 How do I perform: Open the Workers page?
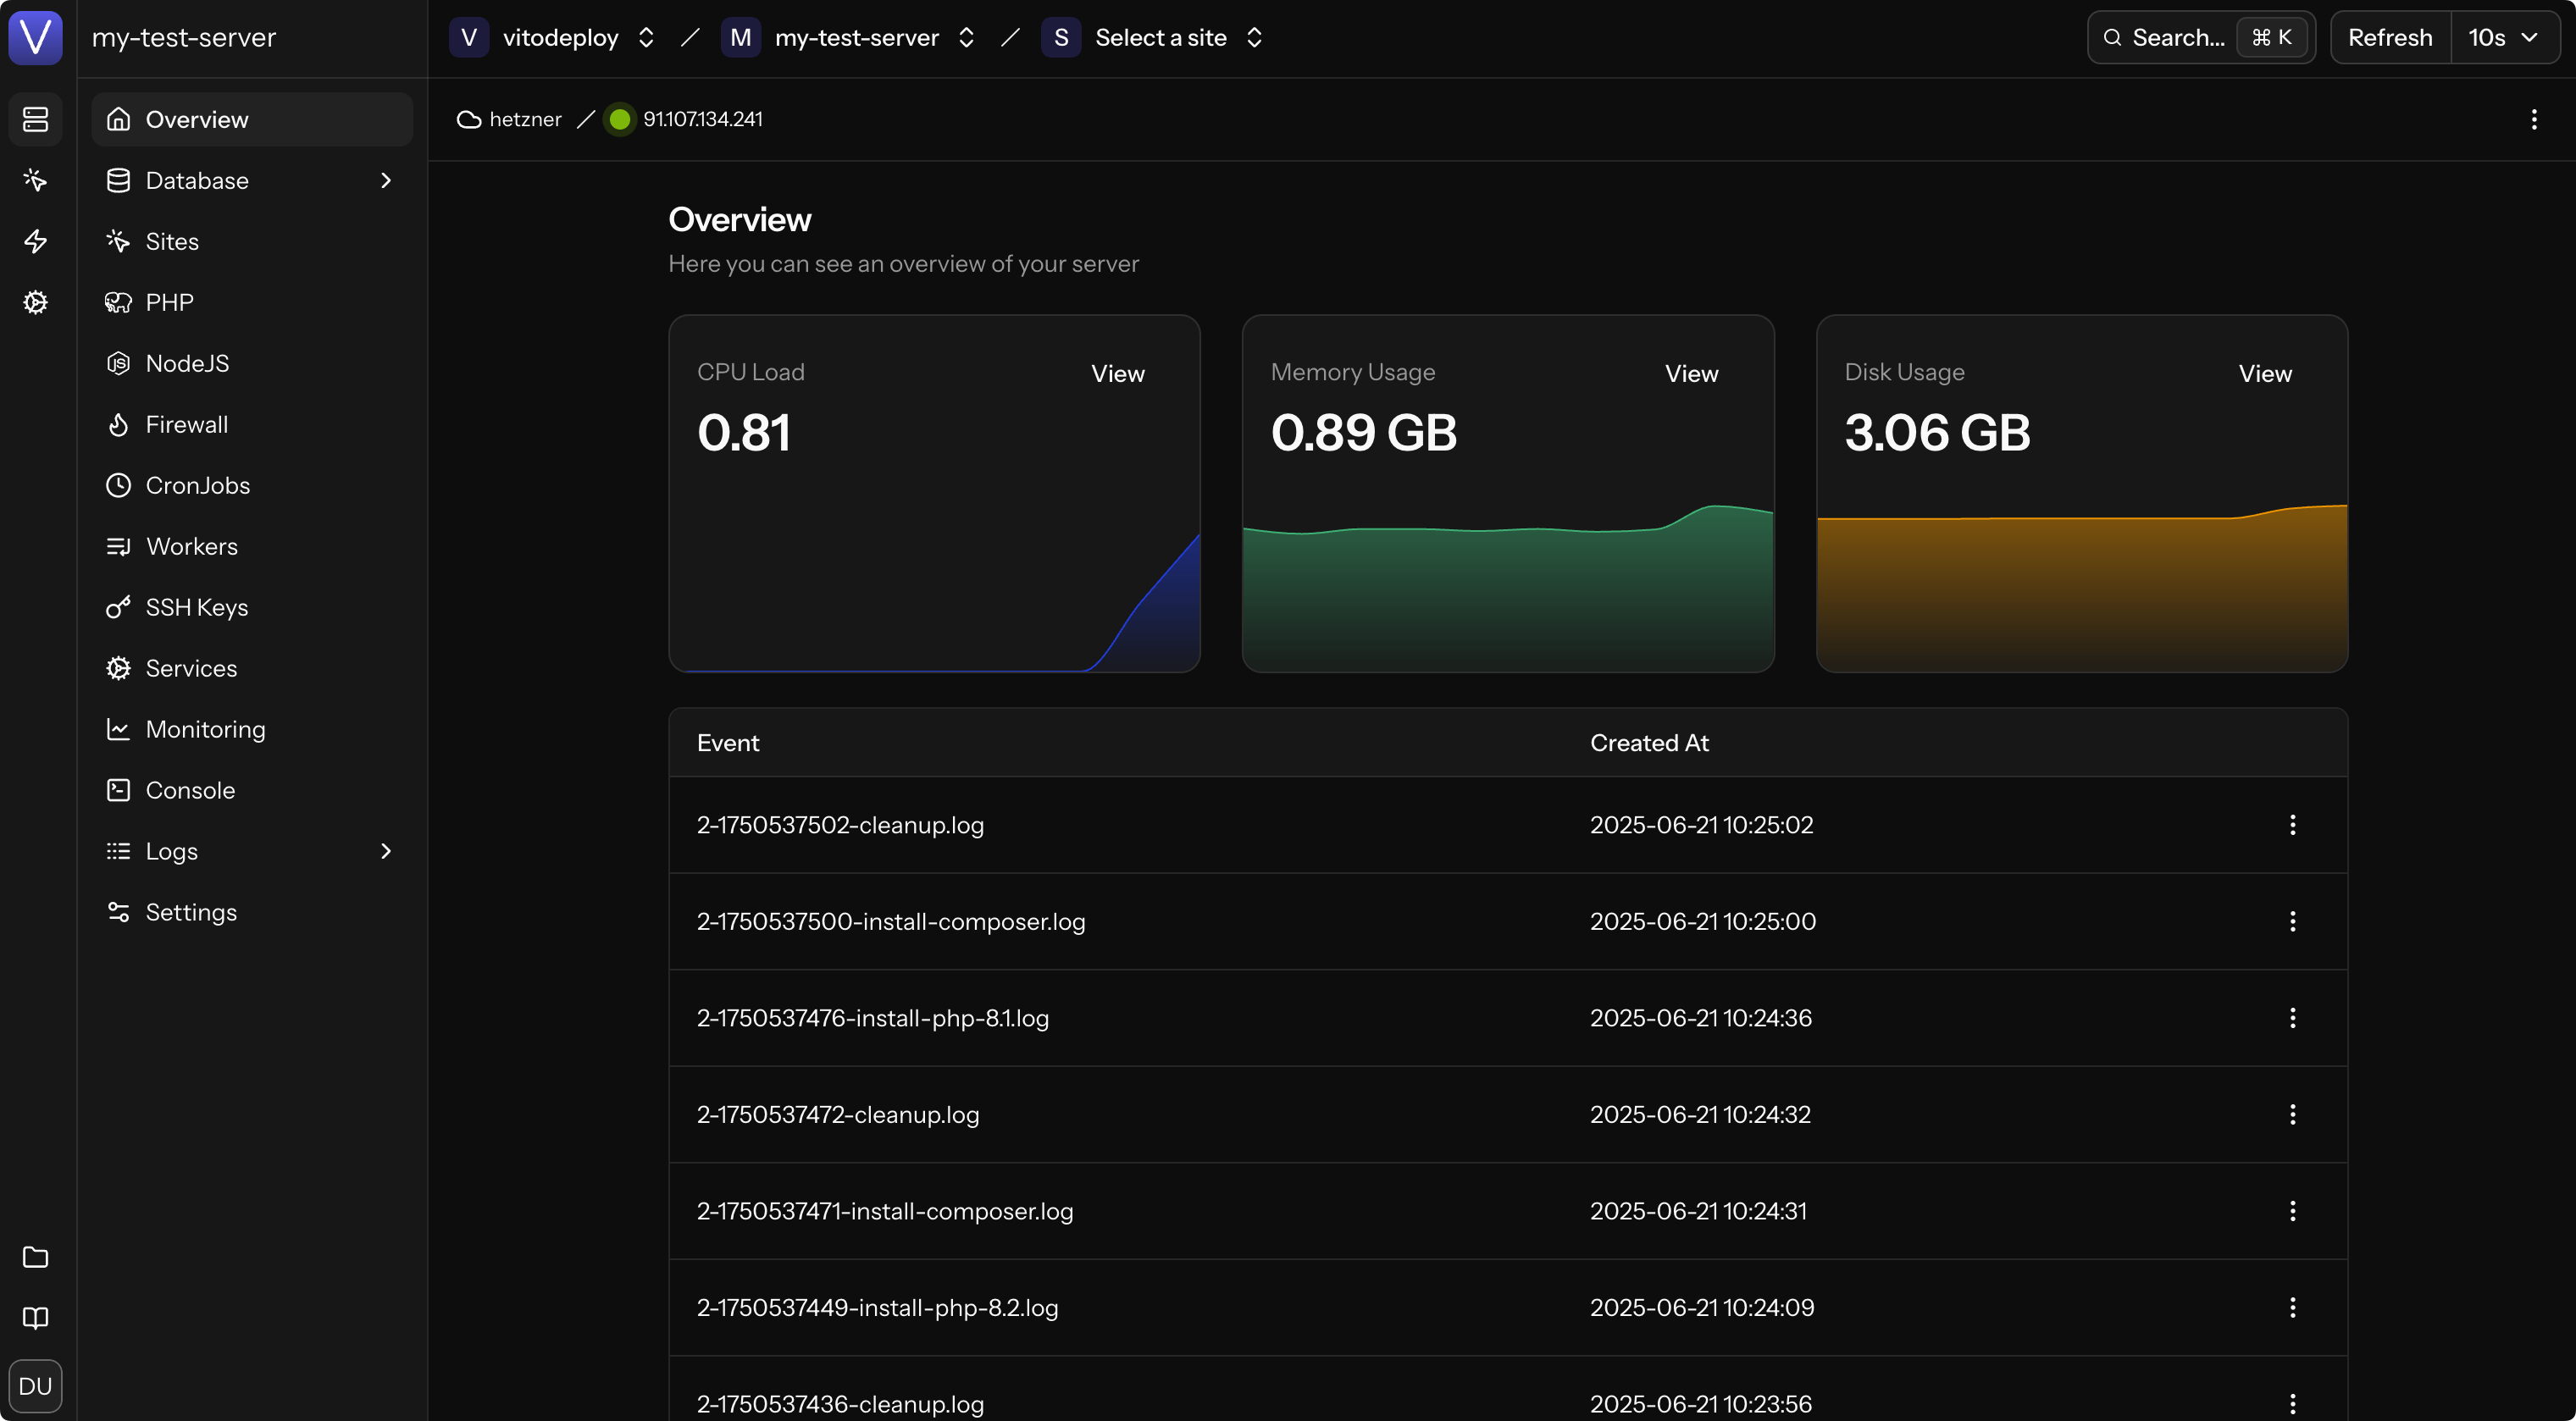[252, 546]
